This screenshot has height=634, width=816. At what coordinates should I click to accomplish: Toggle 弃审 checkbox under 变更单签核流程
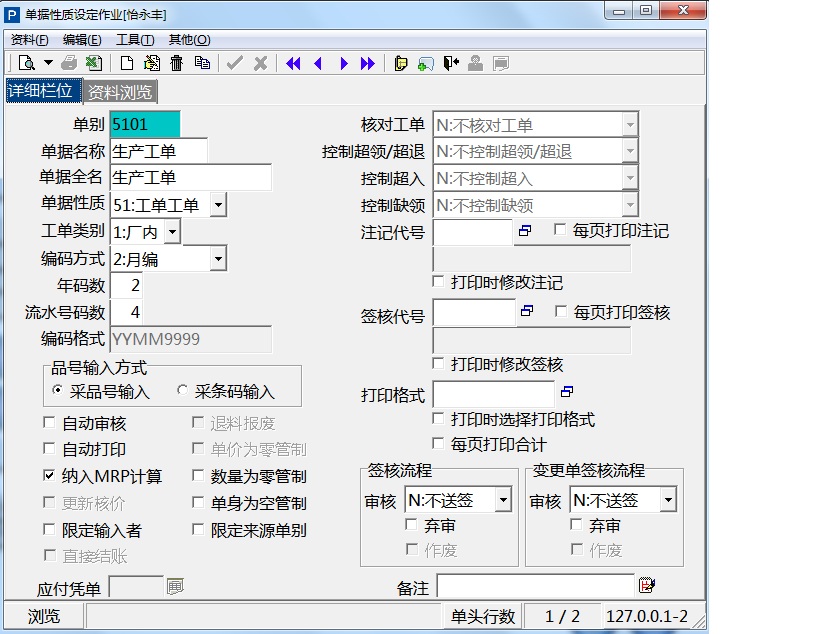coord(576,524)
